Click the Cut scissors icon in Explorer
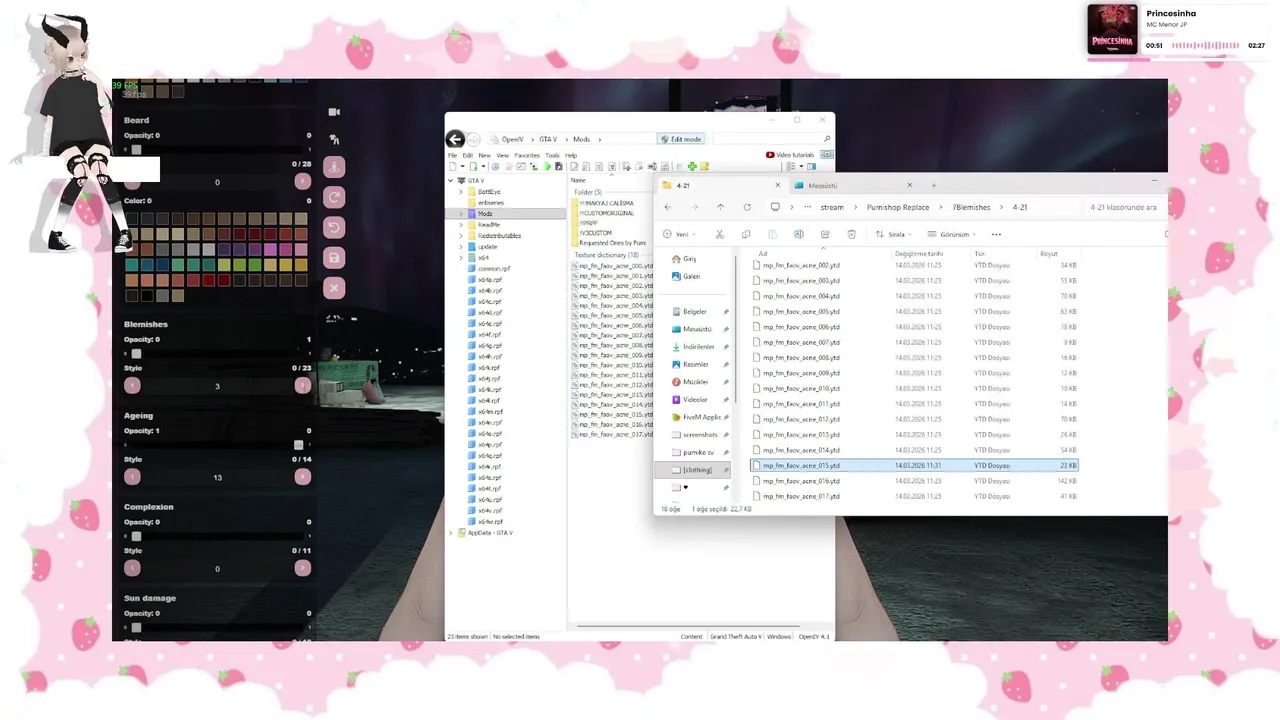The width and height of the screenshot is (1280, 720). pos(719,234)
